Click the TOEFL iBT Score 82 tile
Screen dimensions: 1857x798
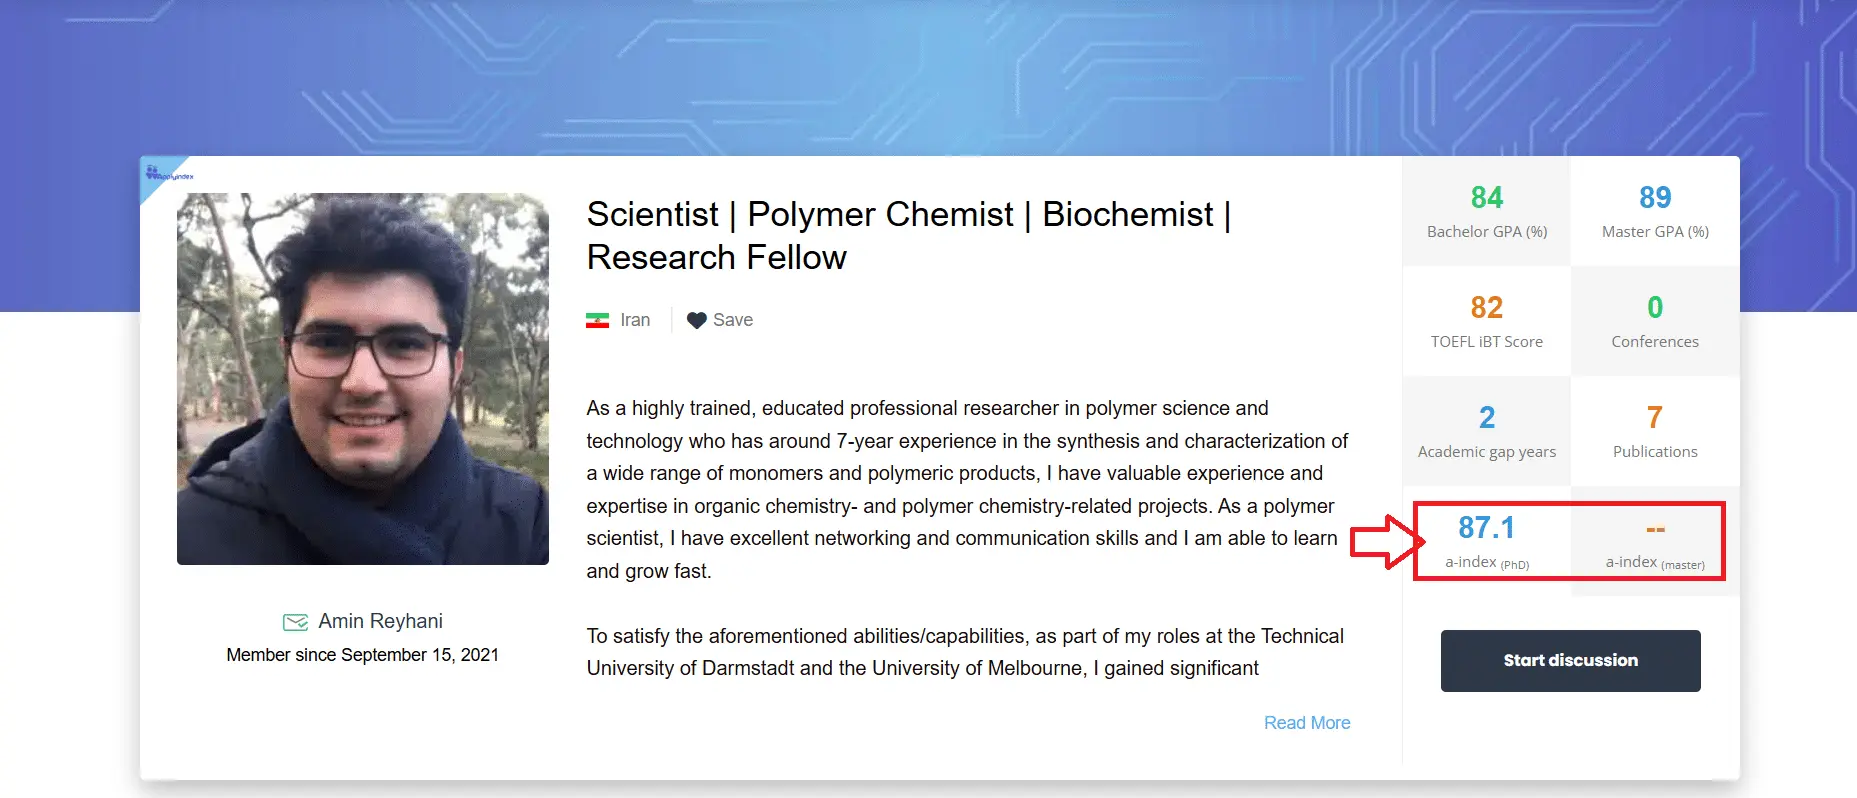tap(1486, 321)
